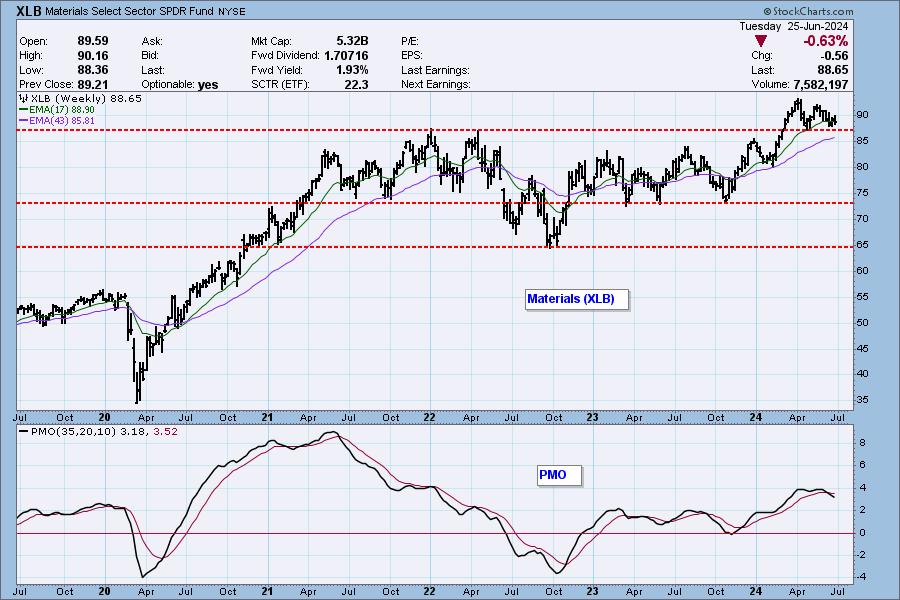Click the Fwd Dividend value 1.70716
The height and width of the screenshot is (600, 900).
coord(346,56)
